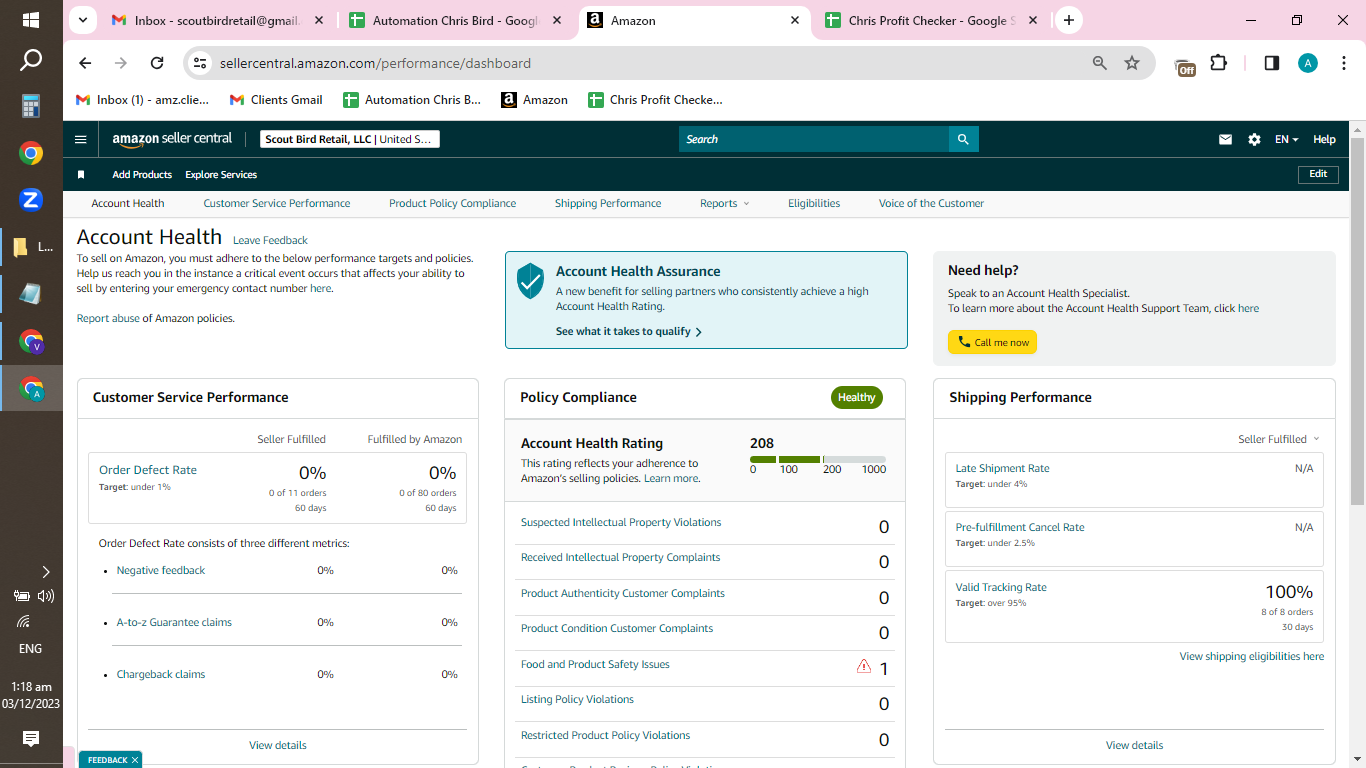
Task: Close the Amazon browser tab
Action: tap(795, 20)
